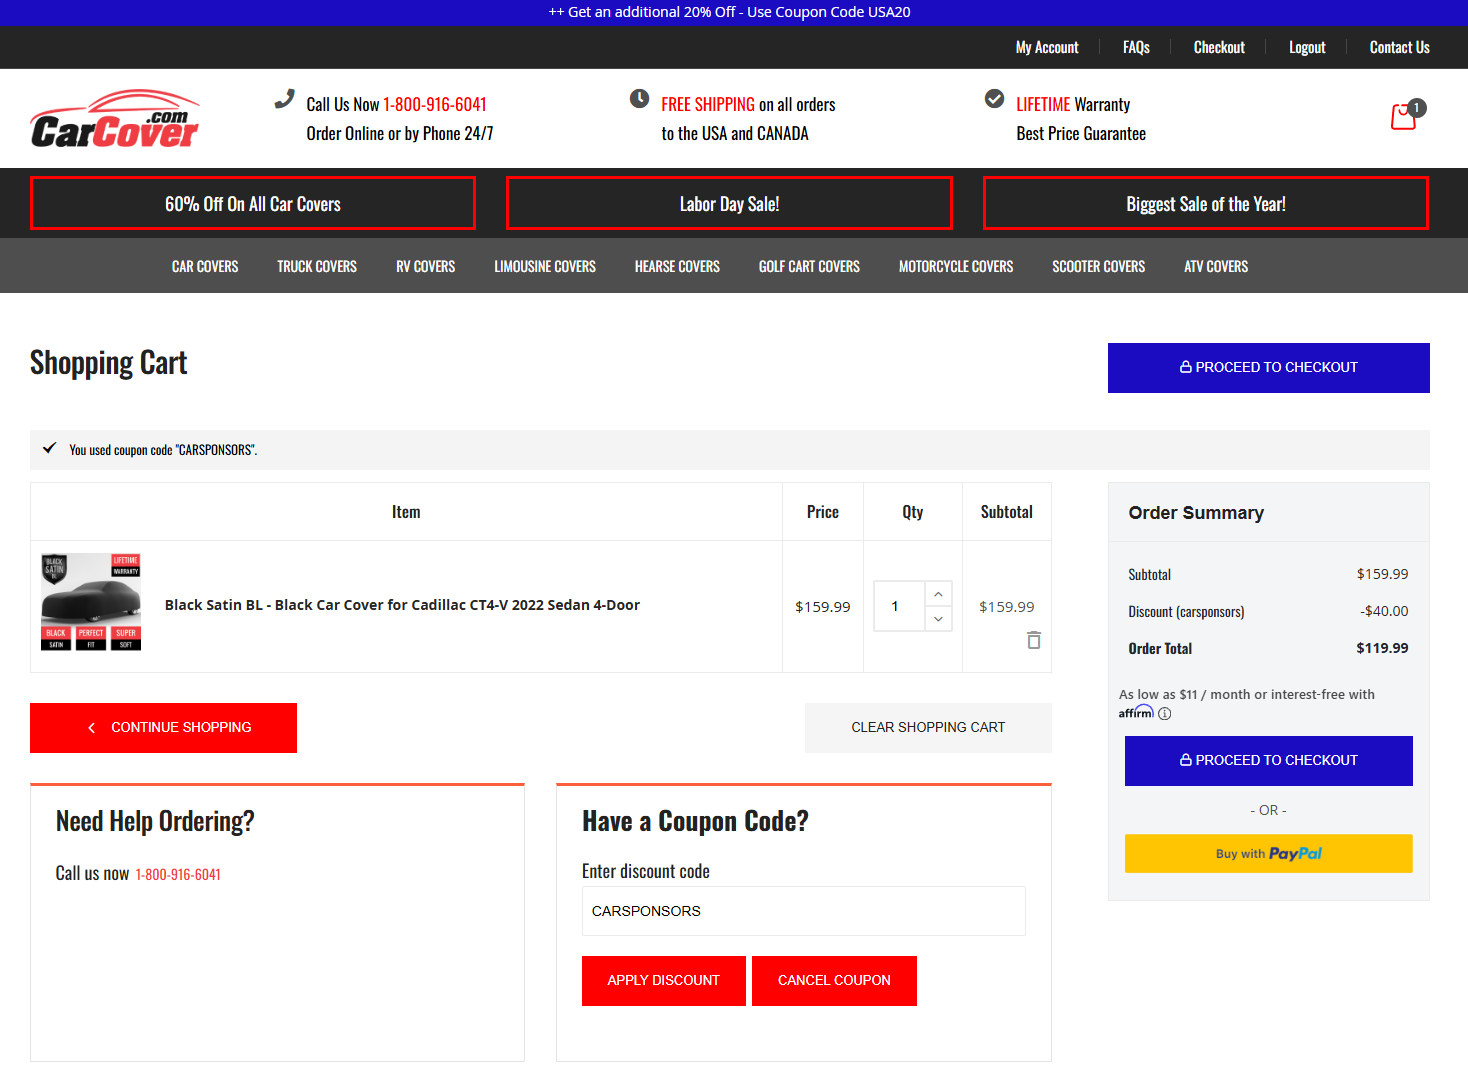The image size is (1468, 1081).
Task: Click the Black Satin car cover thumbnail
Action: coord(91,602)
